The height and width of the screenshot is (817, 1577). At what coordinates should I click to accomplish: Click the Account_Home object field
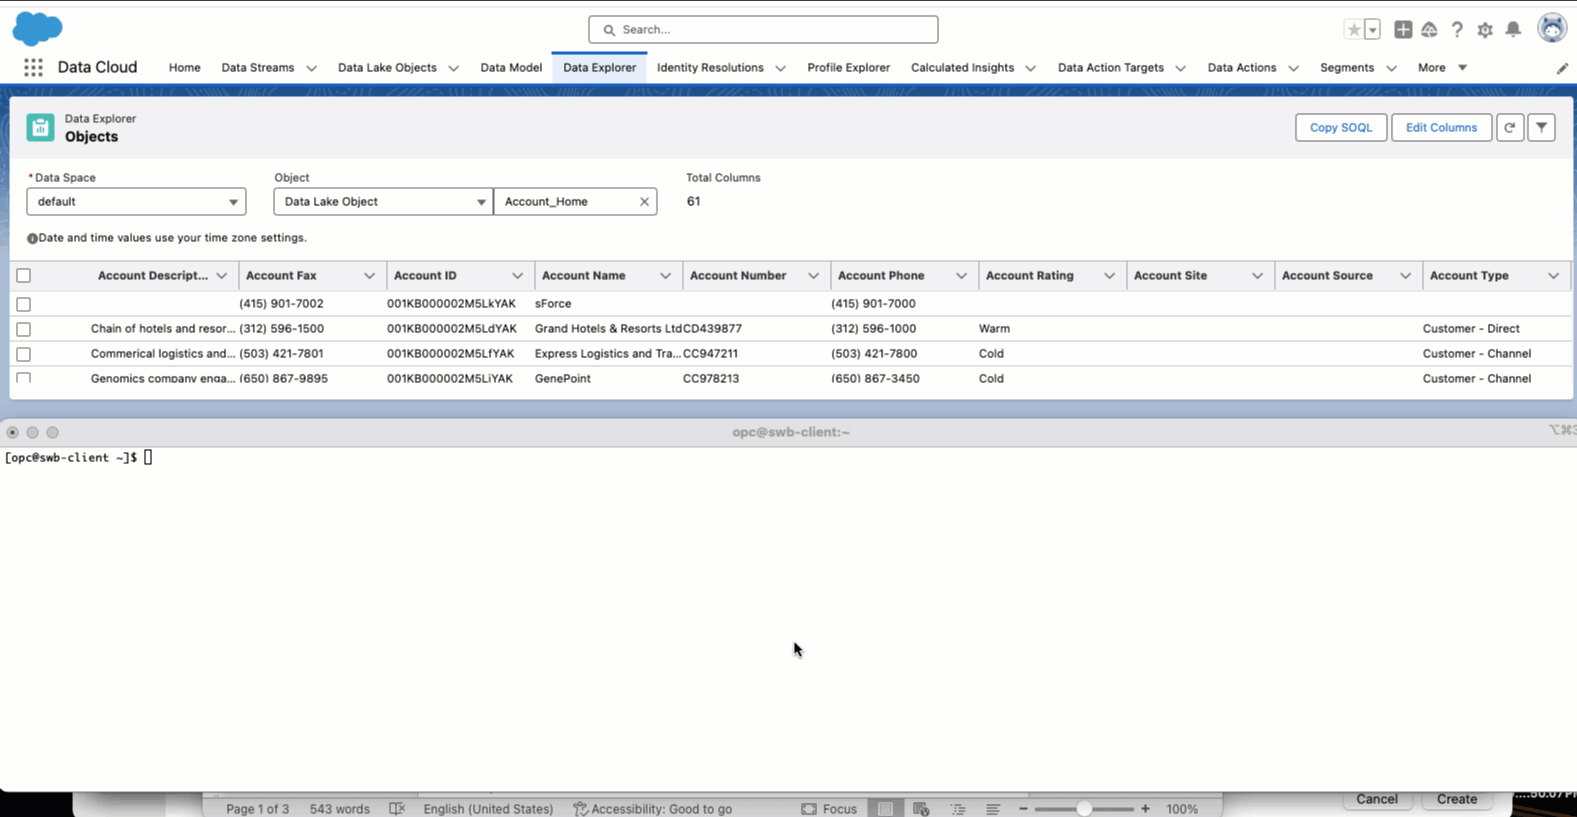575,202
